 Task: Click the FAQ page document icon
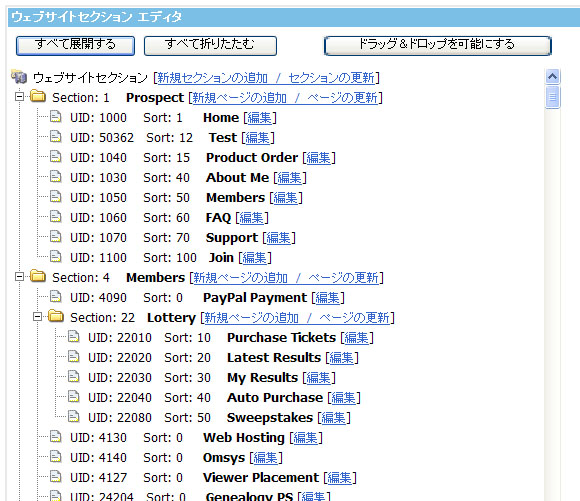point(55,216)
